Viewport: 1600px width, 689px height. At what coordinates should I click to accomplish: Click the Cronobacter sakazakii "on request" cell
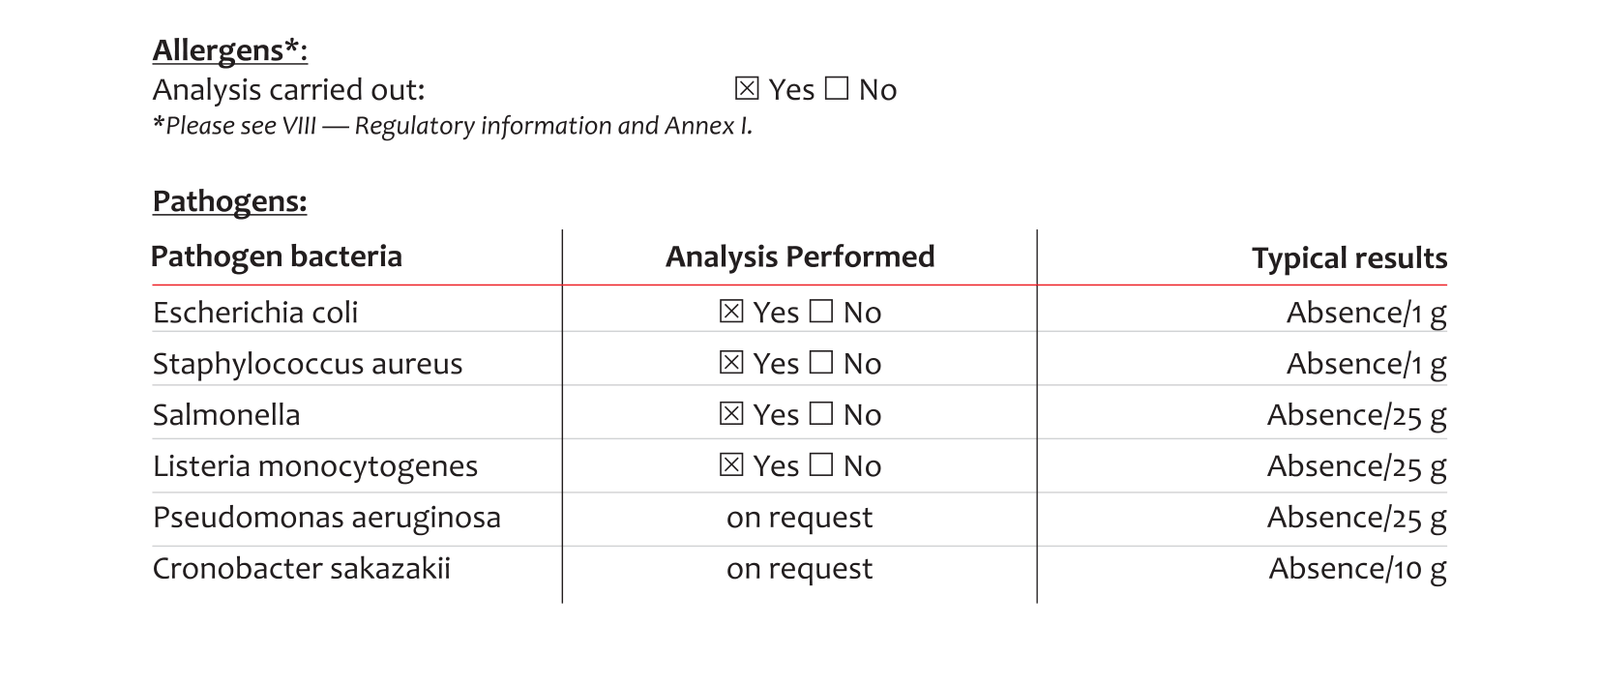(x=799, y=569)
